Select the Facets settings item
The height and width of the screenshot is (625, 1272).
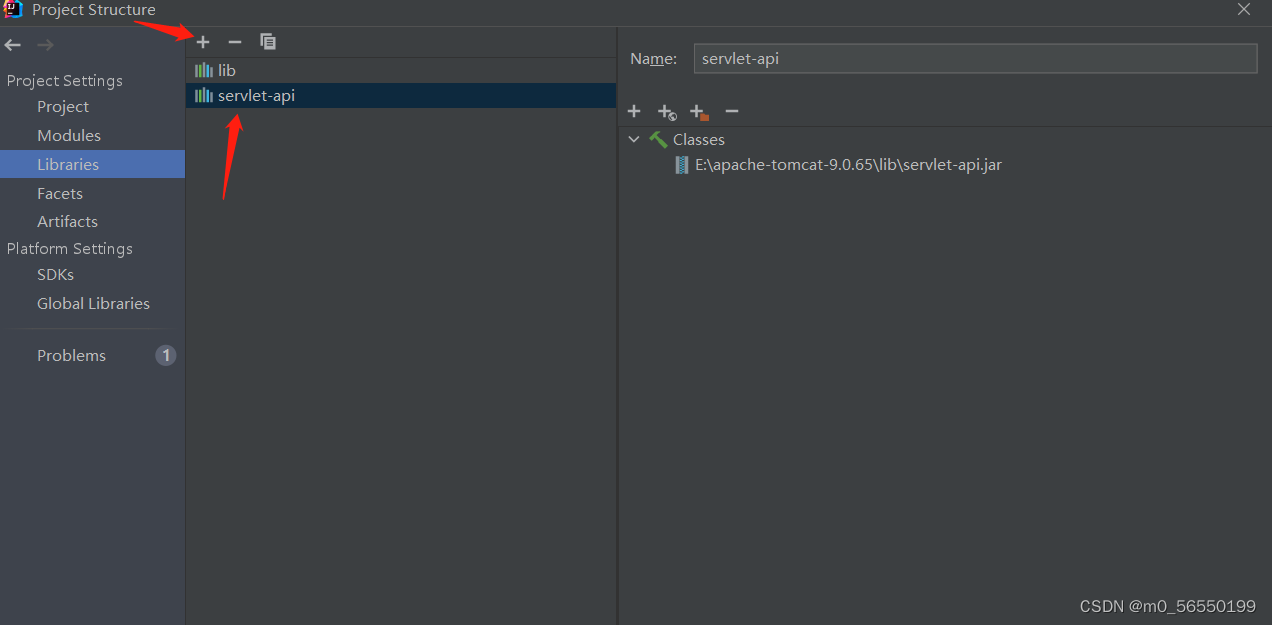coord(60,194)
